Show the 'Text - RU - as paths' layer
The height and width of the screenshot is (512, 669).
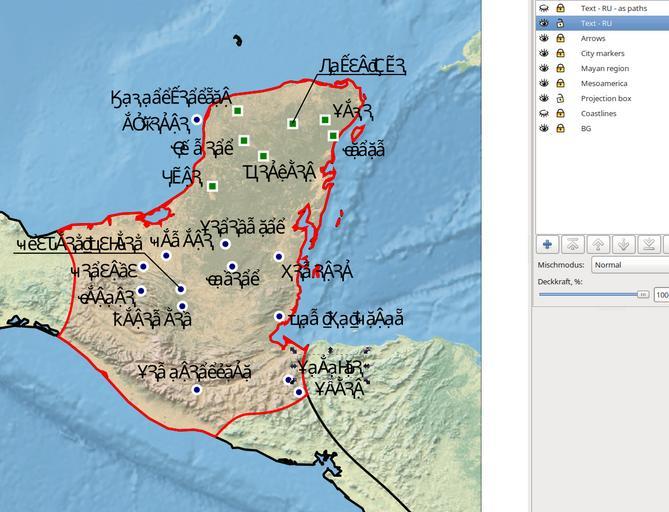(x=544, y=8)
